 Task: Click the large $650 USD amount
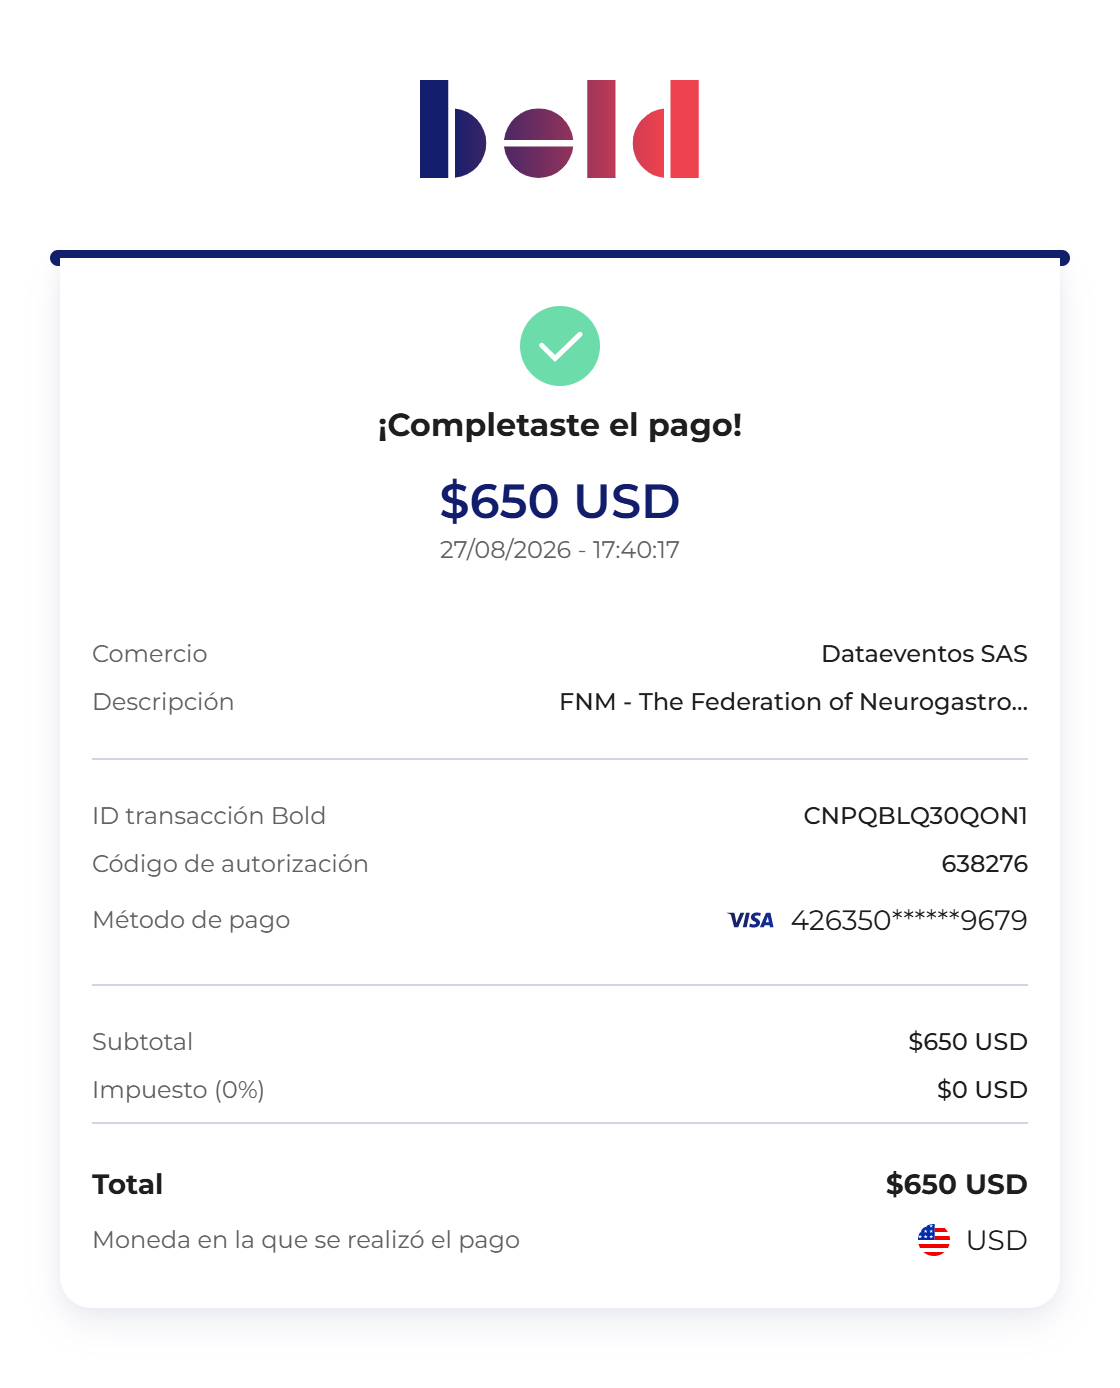(x=560, y=501)
